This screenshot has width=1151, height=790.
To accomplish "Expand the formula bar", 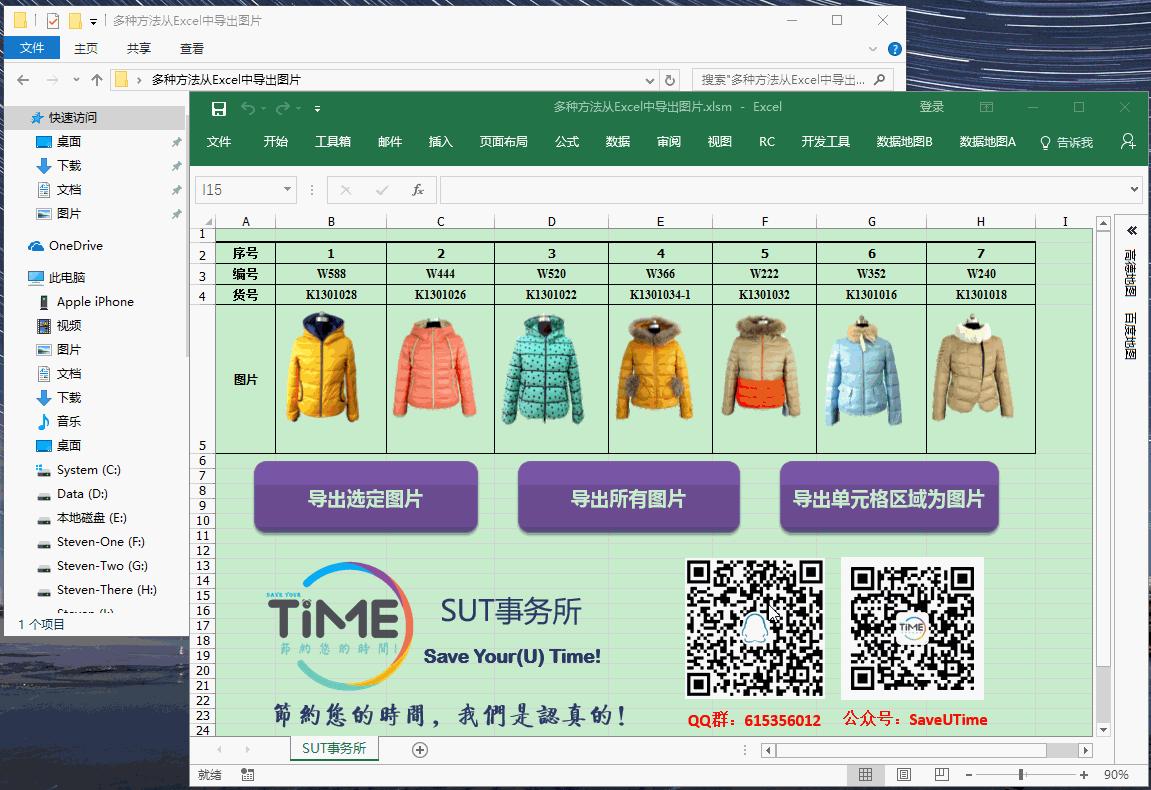I will [x=1134, y=189].
